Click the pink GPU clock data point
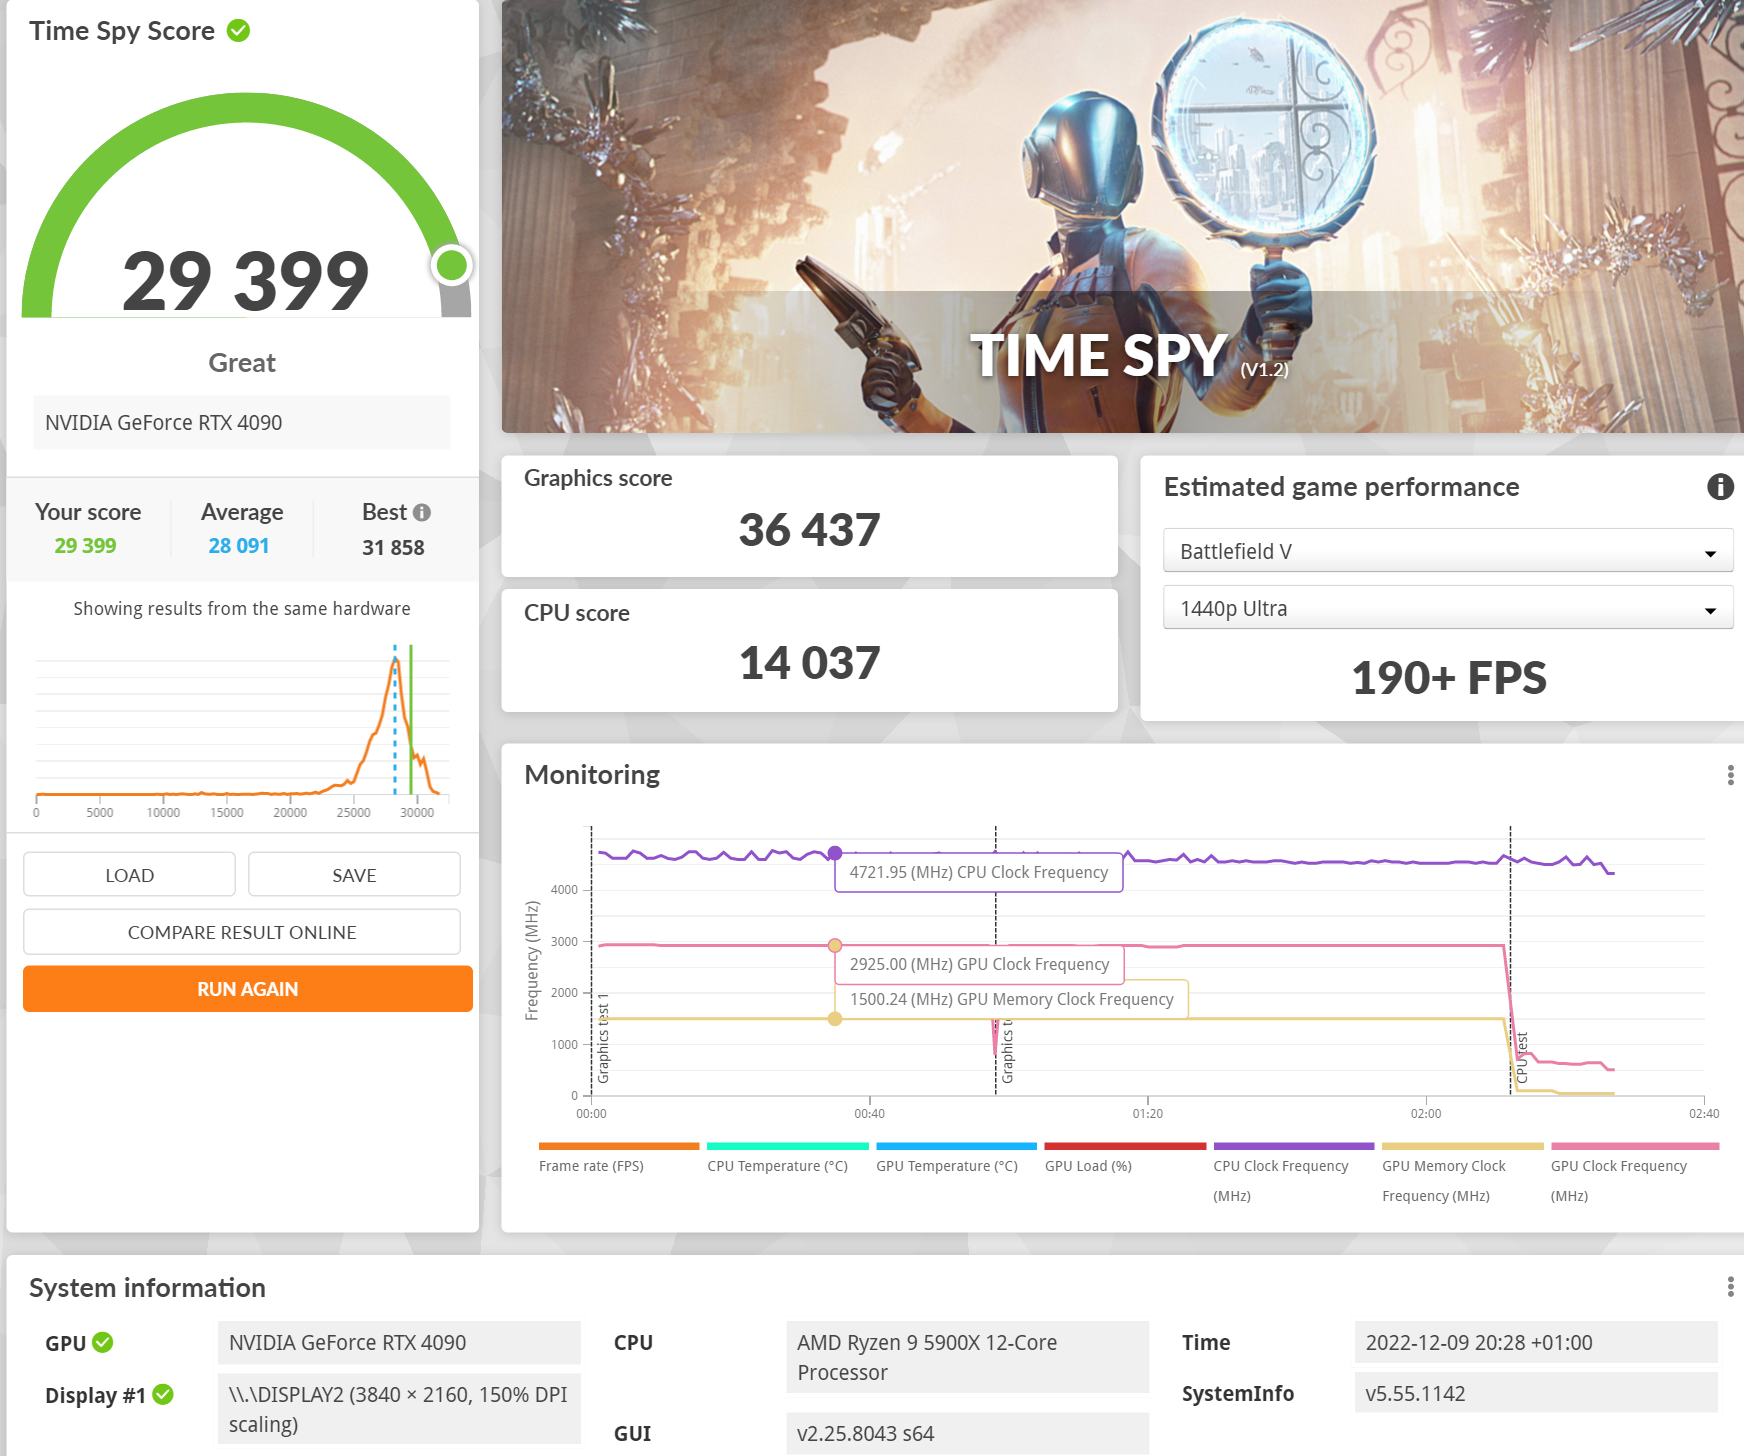Image resolution: width=1744 pixels, height=1456 pixels. (x=835, y=945)
